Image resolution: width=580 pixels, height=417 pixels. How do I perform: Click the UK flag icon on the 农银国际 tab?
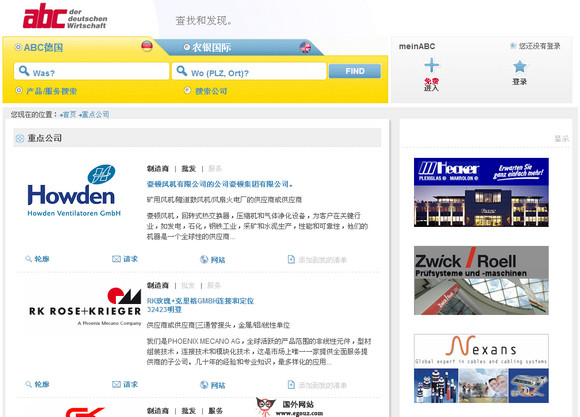305,47
